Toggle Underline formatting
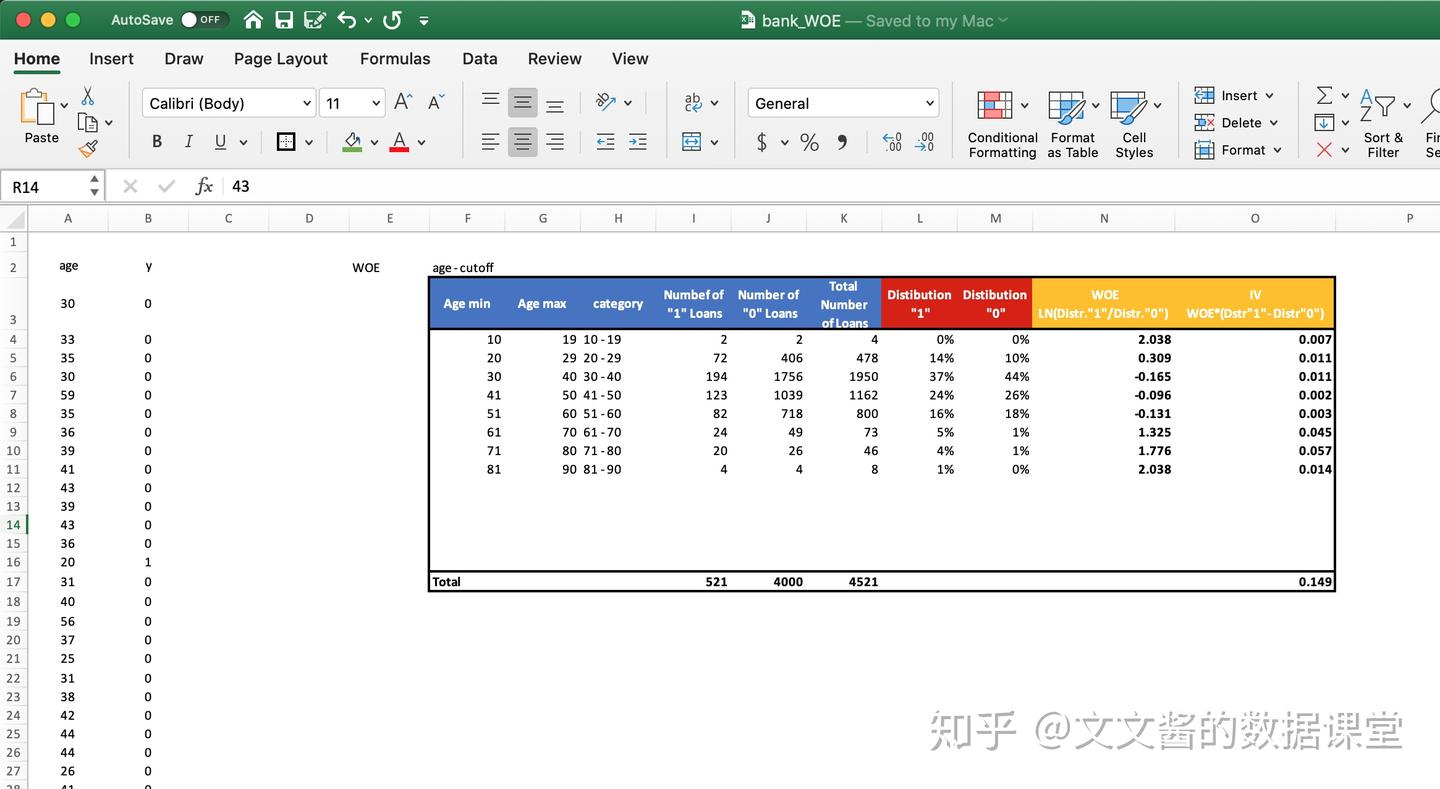 (218, 141)
